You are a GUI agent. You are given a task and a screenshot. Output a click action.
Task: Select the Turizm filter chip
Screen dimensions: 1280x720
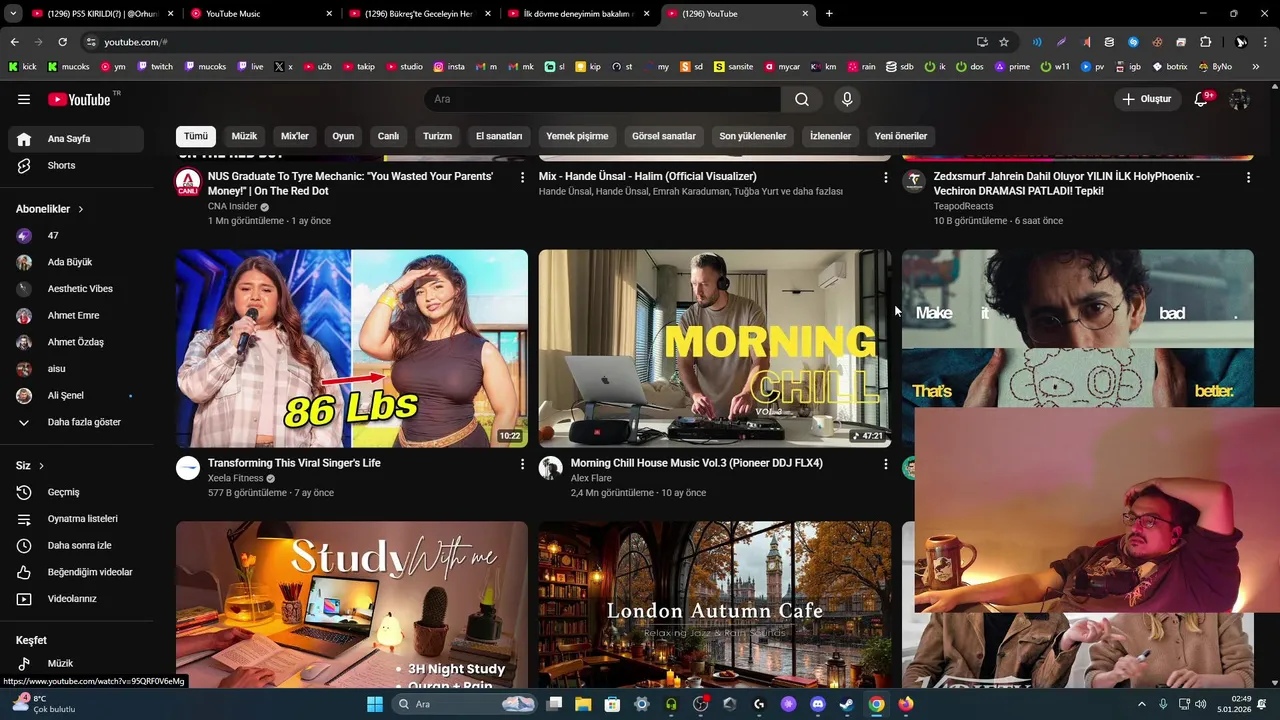click(437, 136)
